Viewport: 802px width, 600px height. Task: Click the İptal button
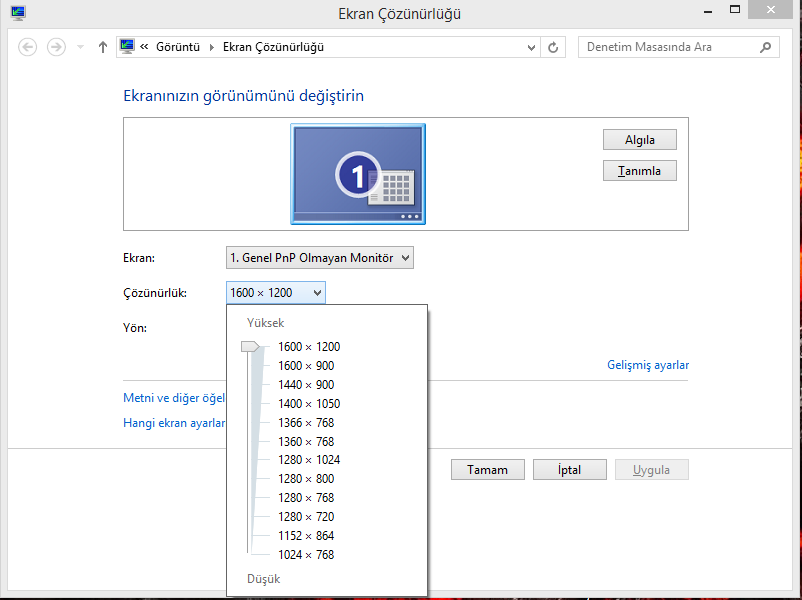(x=570, y=470)
